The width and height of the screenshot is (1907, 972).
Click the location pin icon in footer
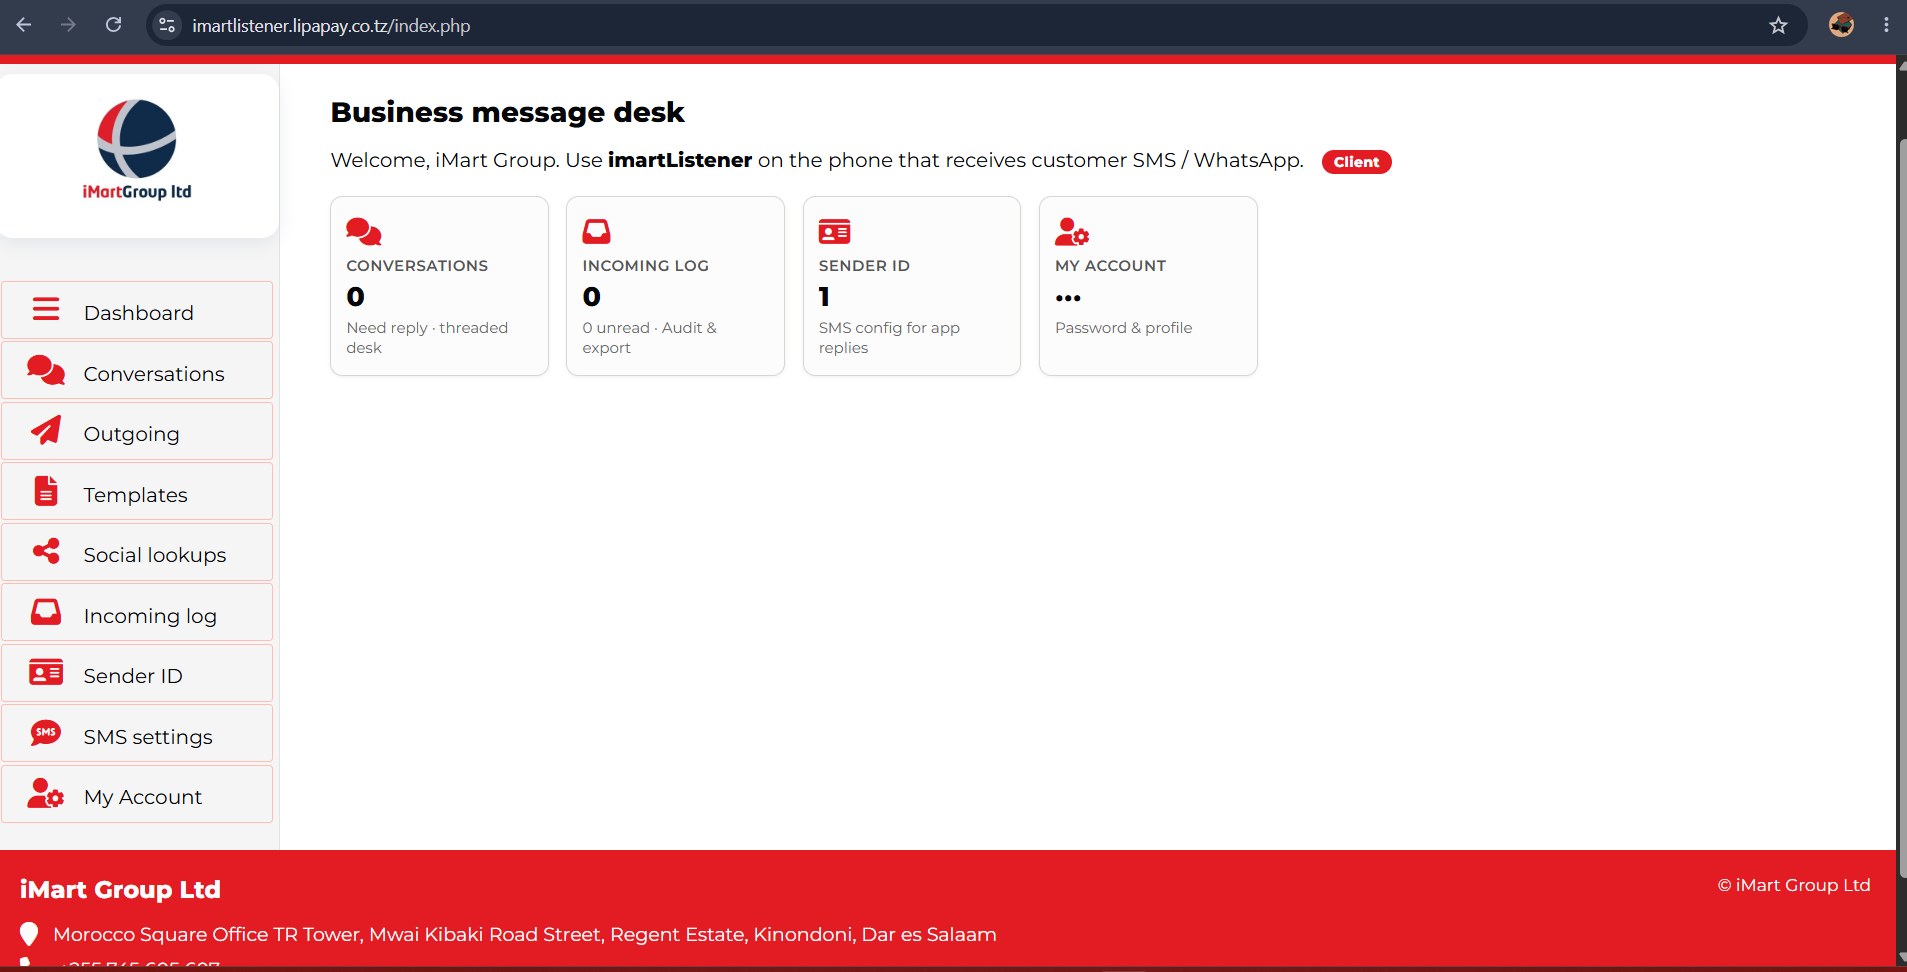(x=29, y=934)
